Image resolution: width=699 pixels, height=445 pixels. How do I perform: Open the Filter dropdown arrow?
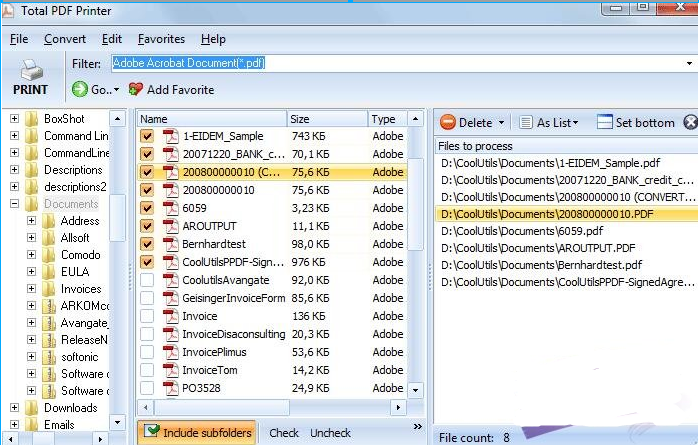click(x=689, y=63)
